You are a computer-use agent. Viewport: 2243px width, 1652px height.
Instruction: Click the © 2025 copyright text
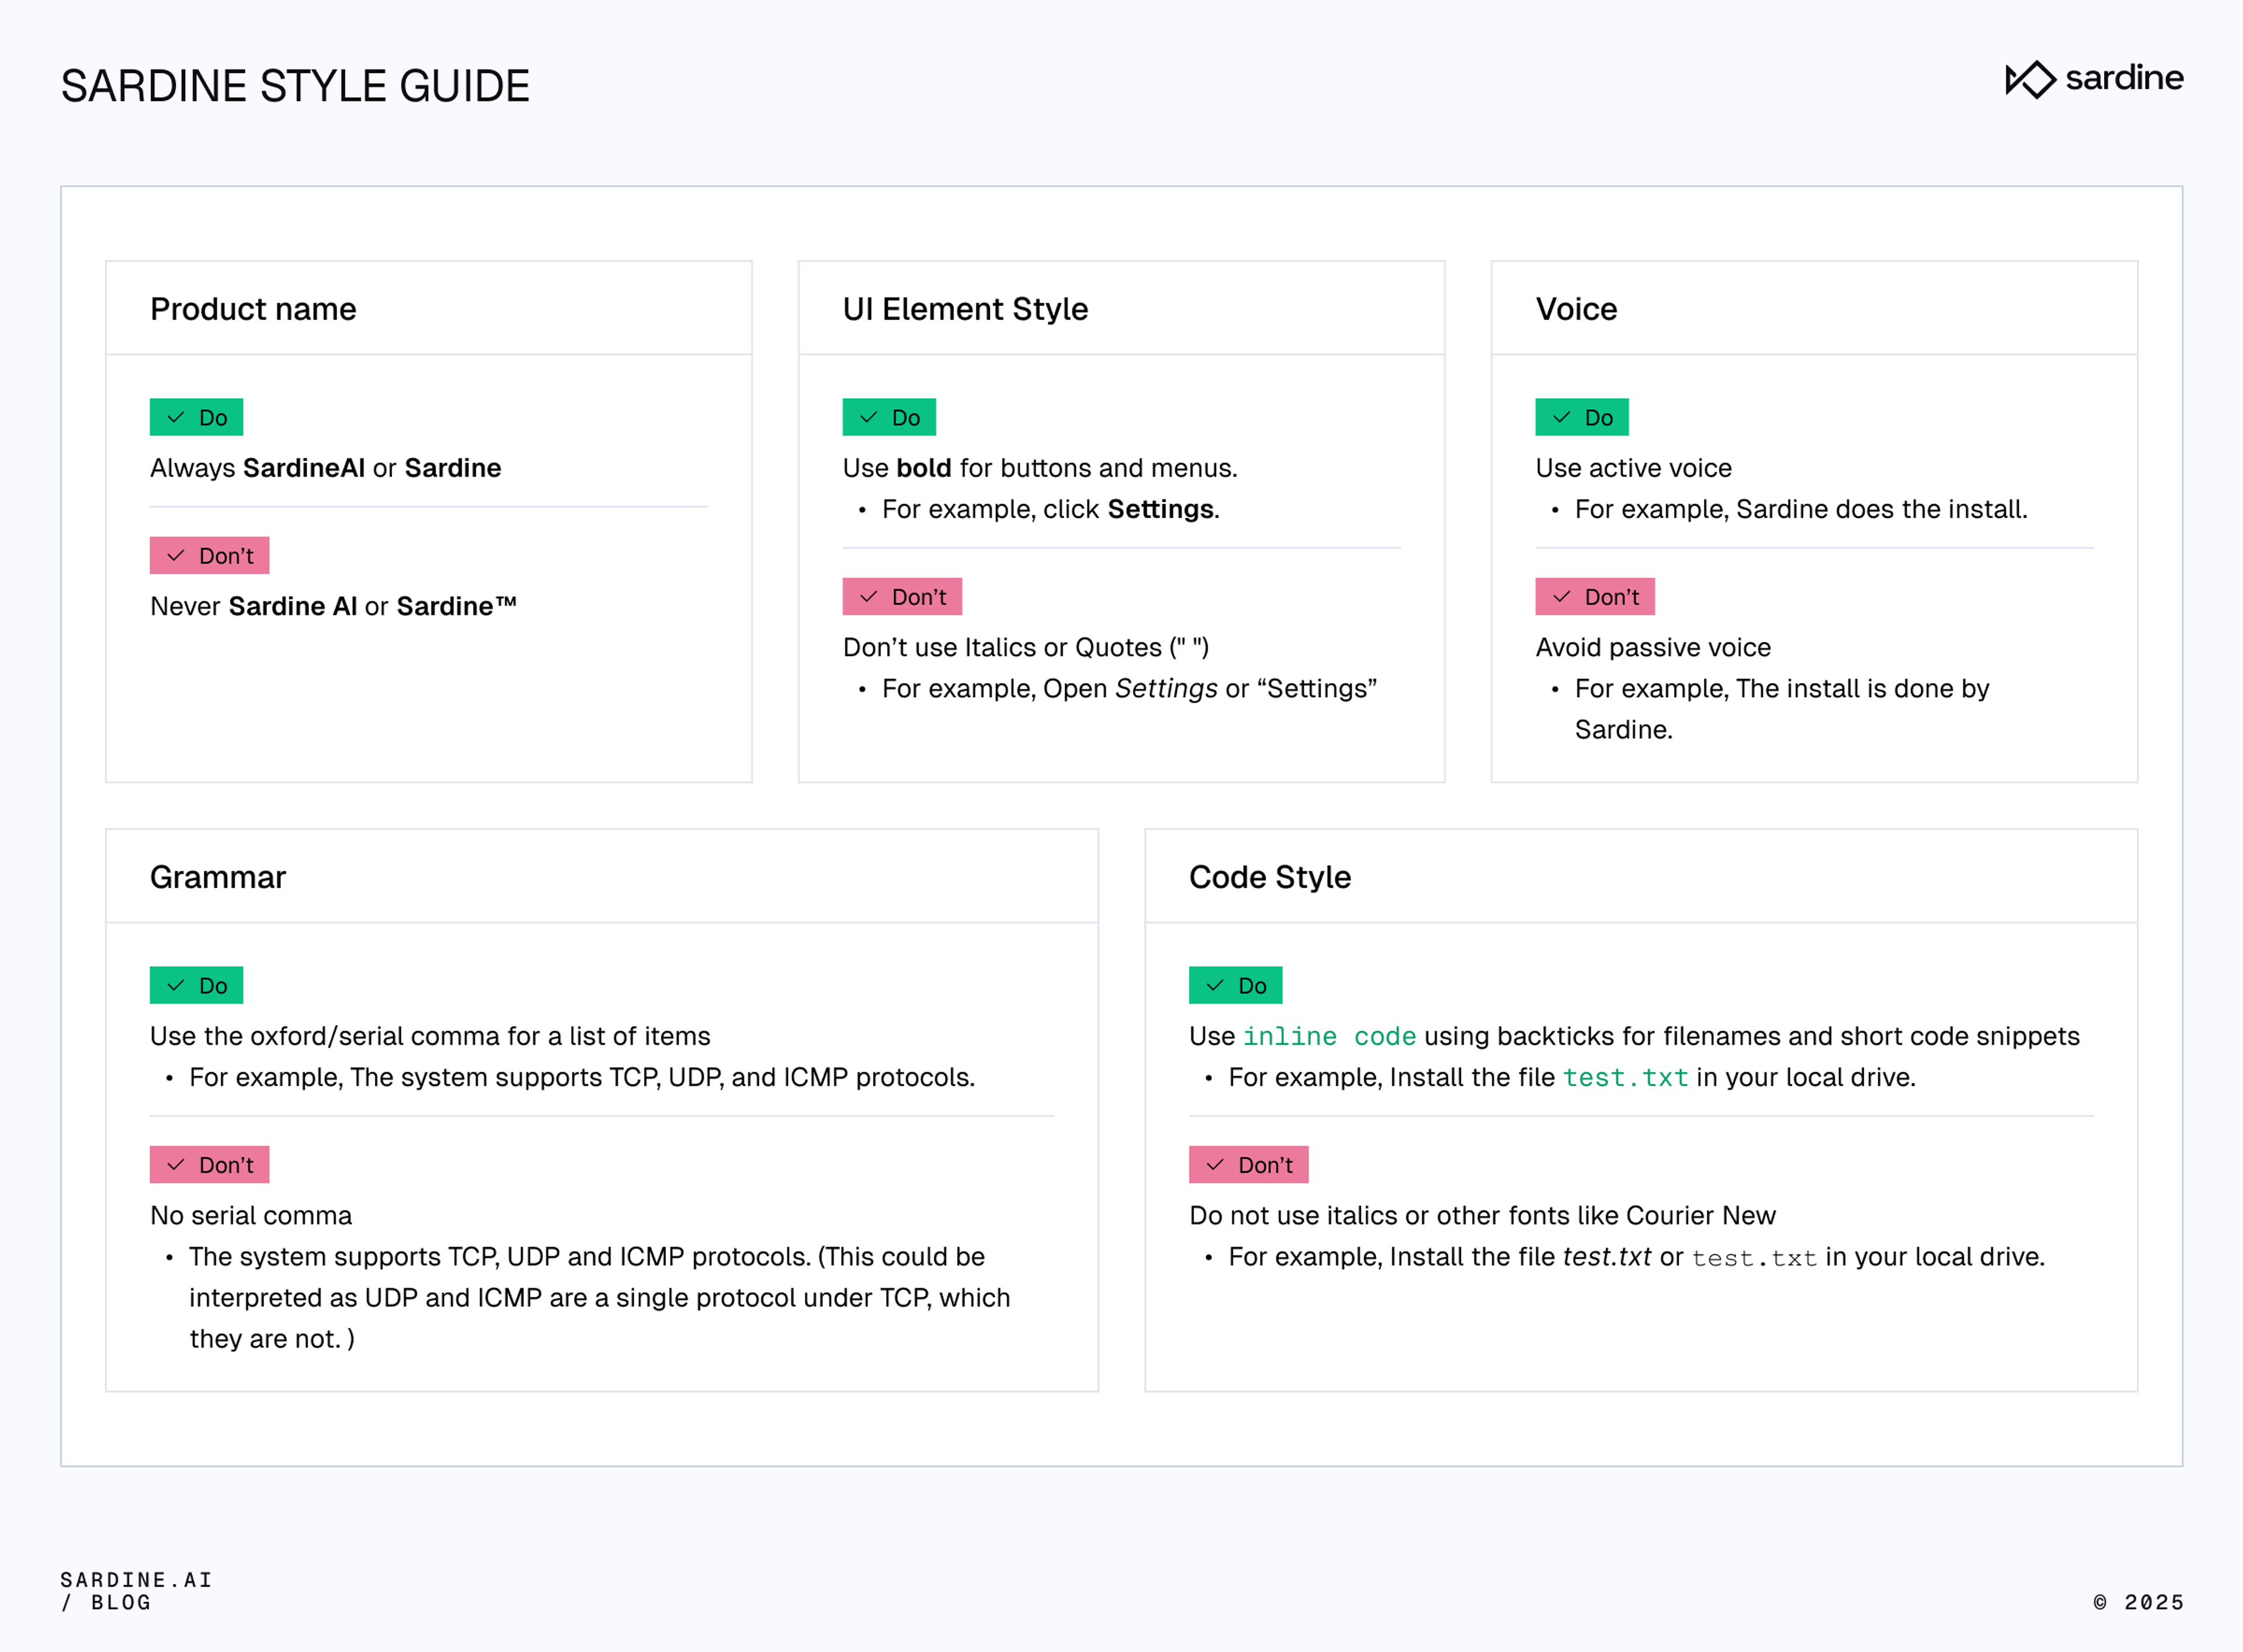click(x=2138, y=1602)
